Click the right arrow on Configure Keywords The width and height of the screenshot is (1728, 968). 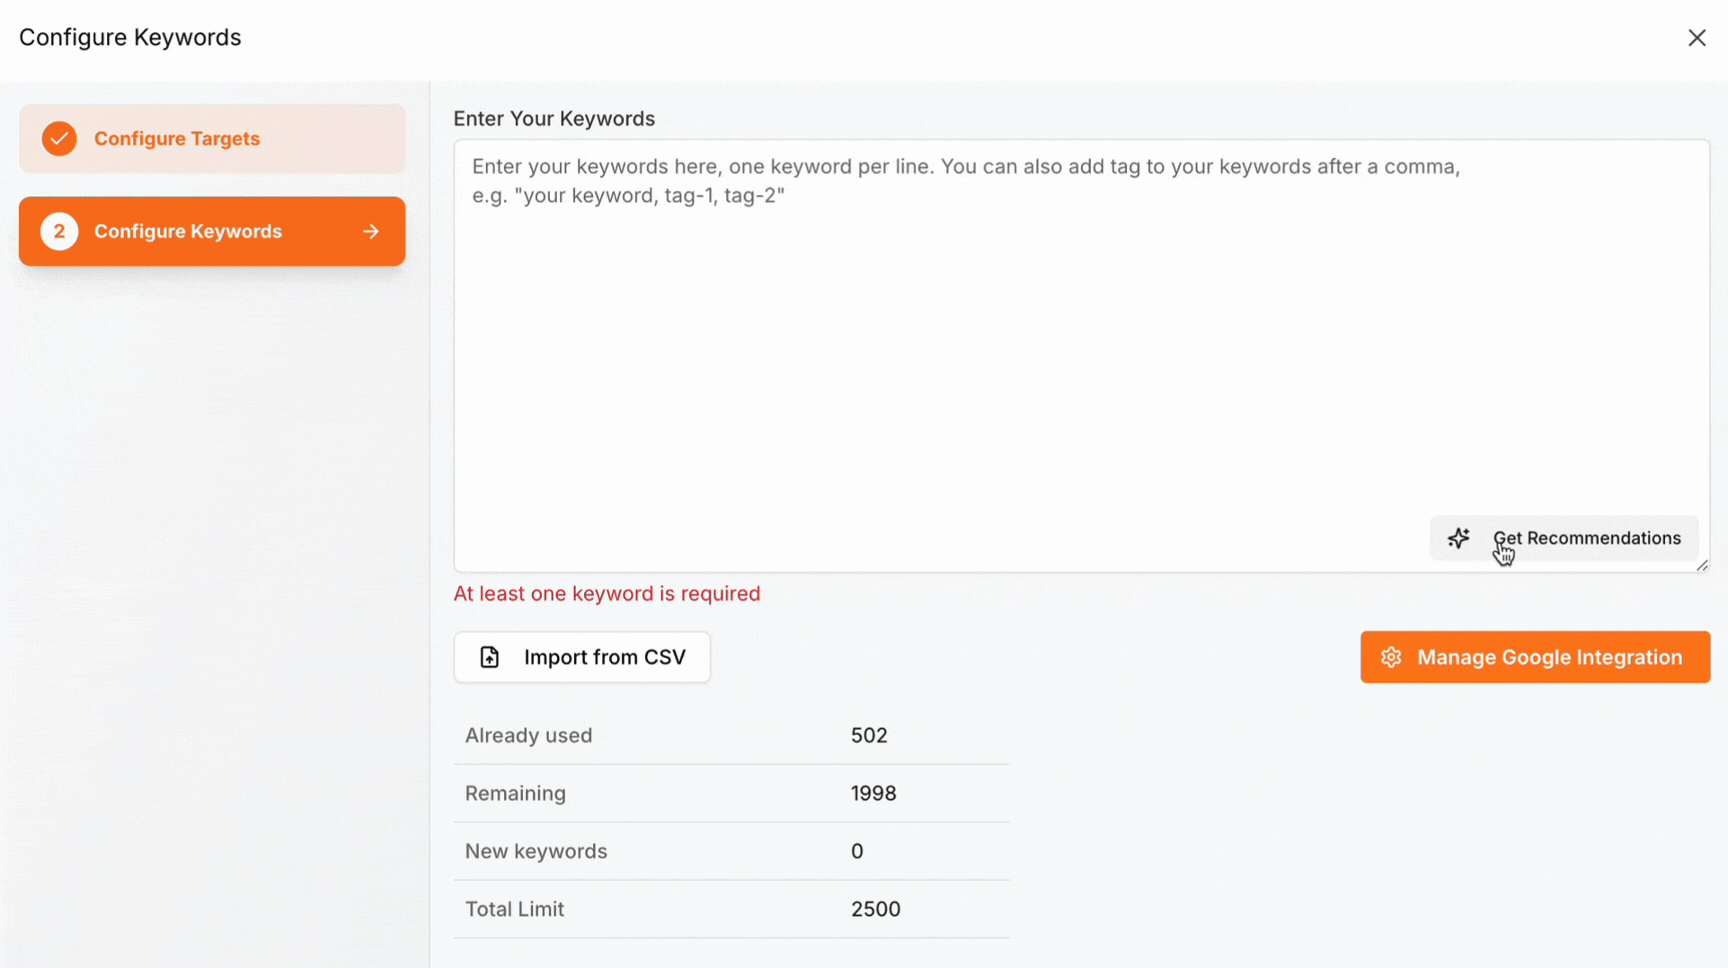(x=371, y=231)
